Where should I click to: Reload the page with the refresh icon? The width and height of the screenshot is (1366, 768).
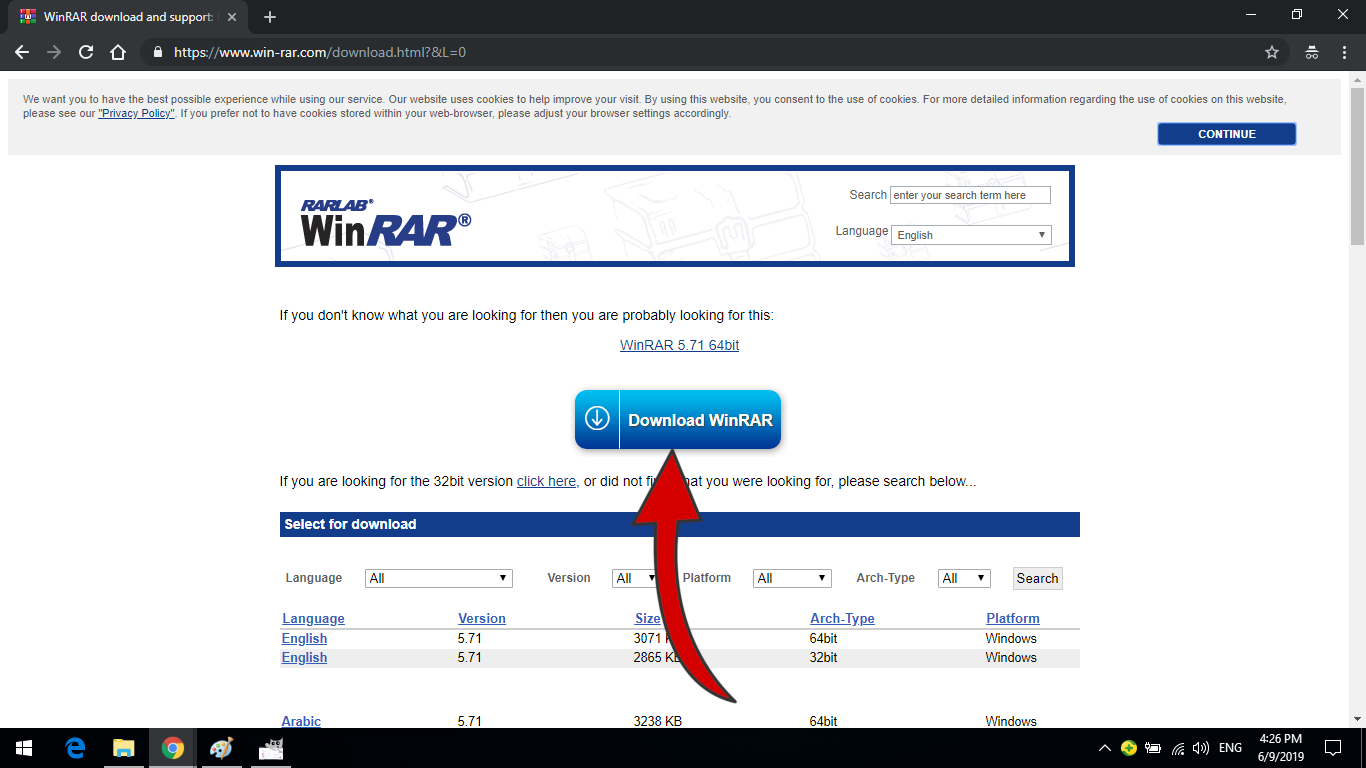86,52
